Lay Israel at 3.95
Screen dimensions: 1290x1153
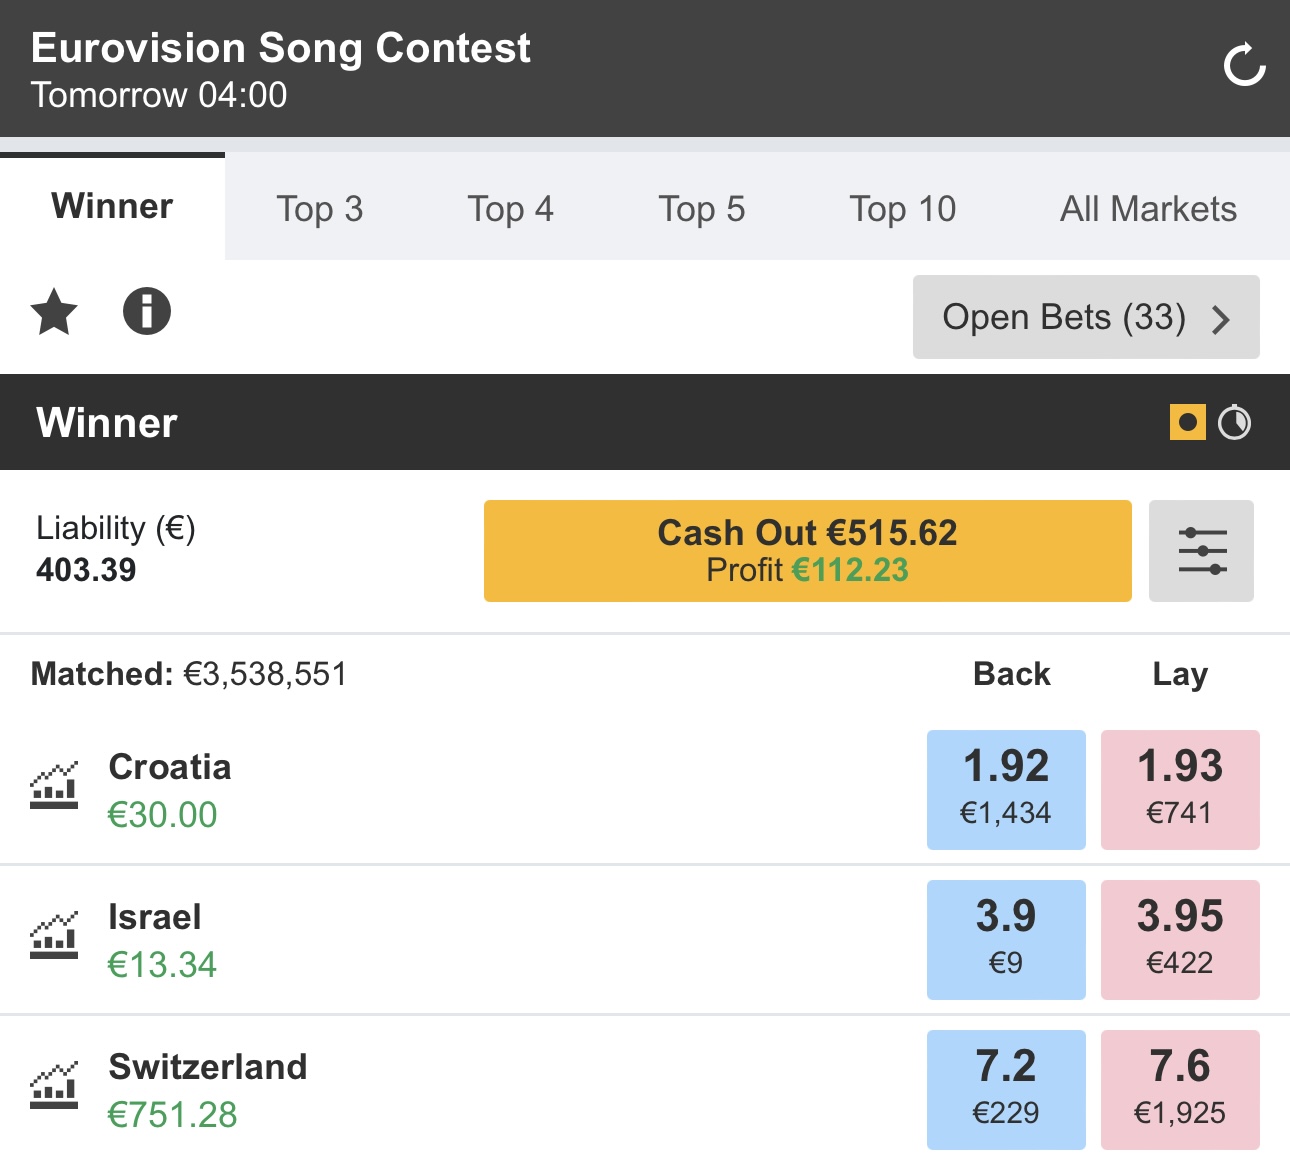pos(1180,940)
